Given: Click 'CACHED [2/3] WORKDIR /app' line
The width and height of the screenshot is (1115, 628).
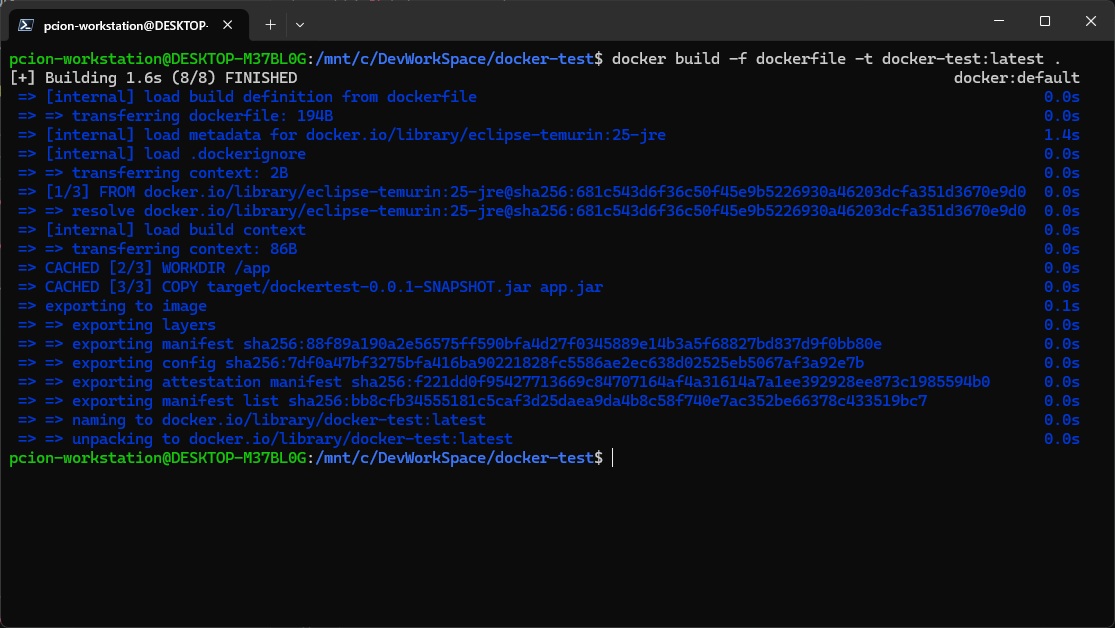Looking at the screenshot, I should 144,268.
